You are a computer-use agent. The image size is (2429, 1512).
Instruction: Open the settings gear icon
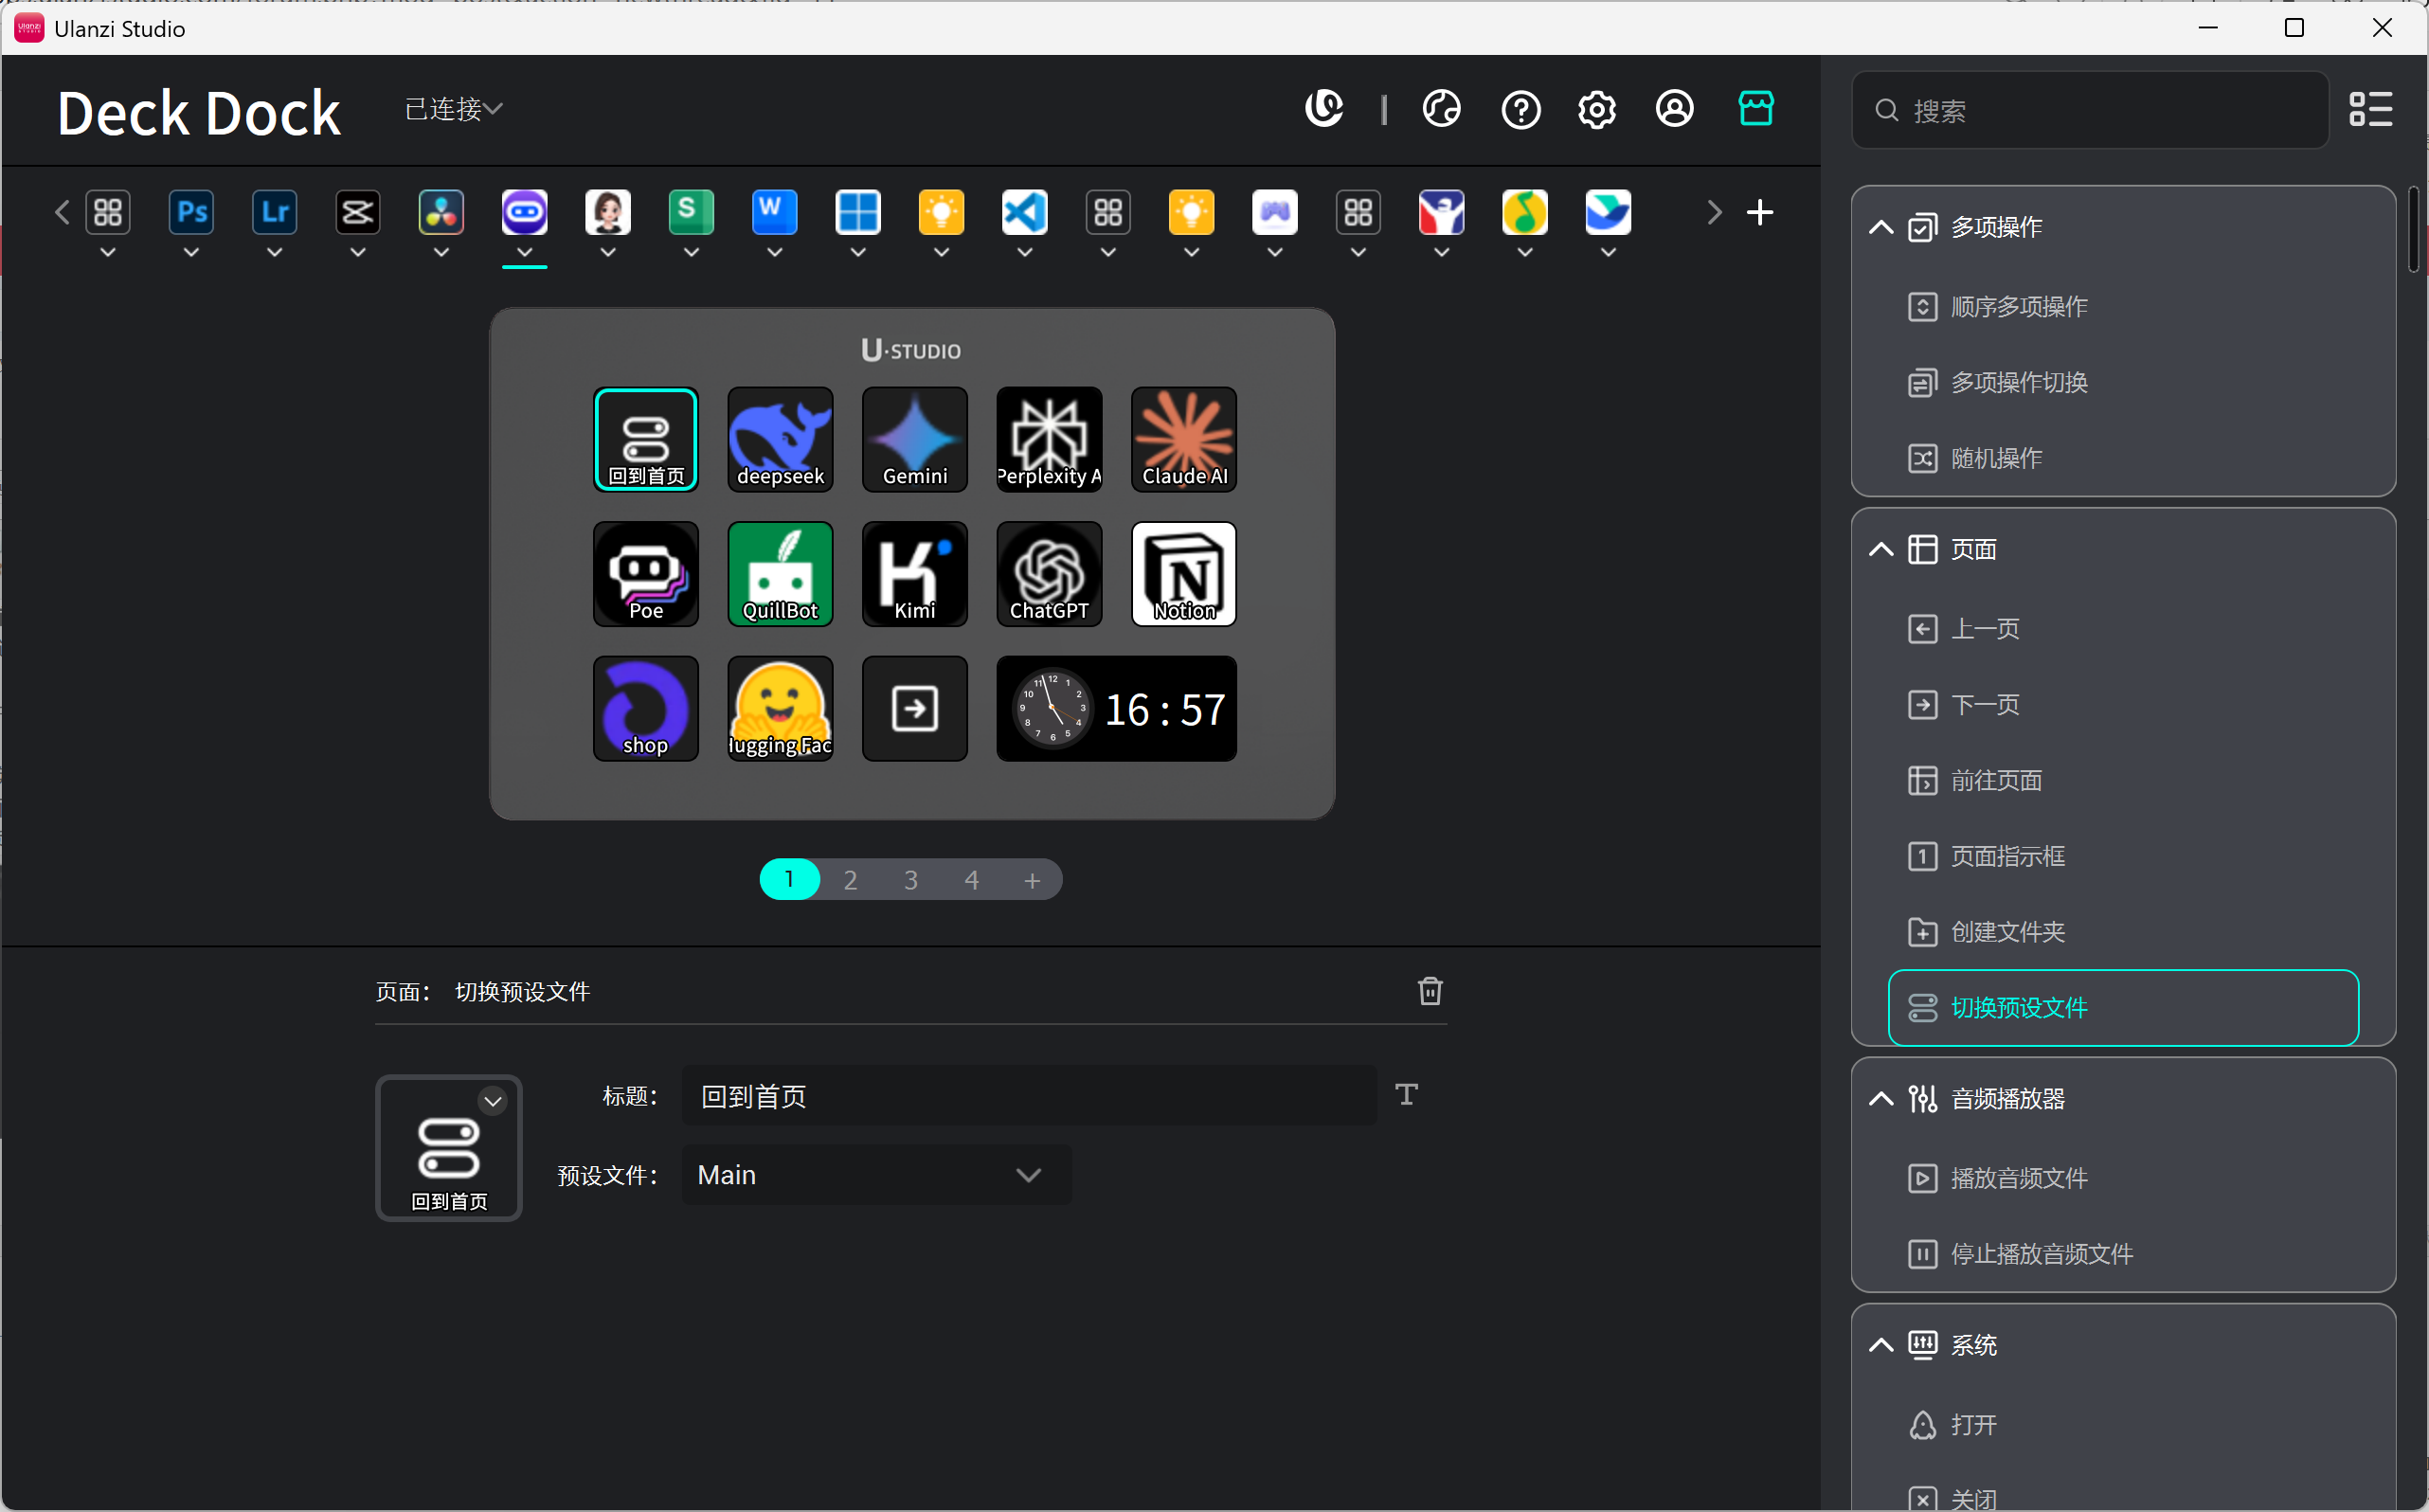(x=1597, y=109)
